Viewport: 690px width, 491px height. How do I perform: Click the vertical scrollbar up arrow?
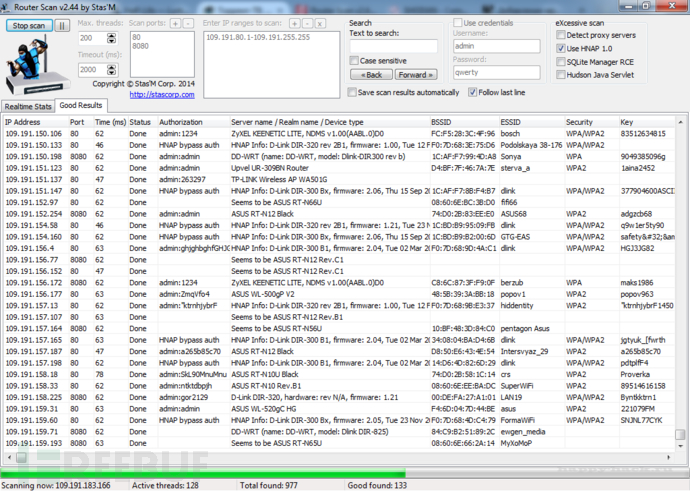680,122
